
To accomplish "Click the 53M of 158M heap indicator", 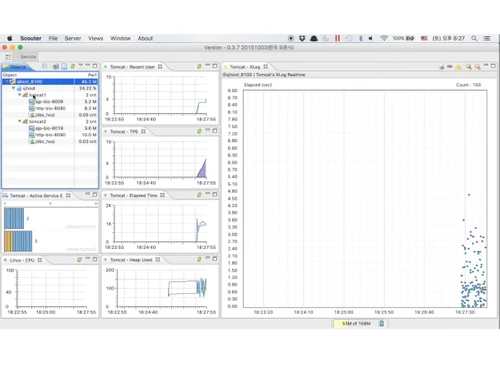I will (356, 323).
